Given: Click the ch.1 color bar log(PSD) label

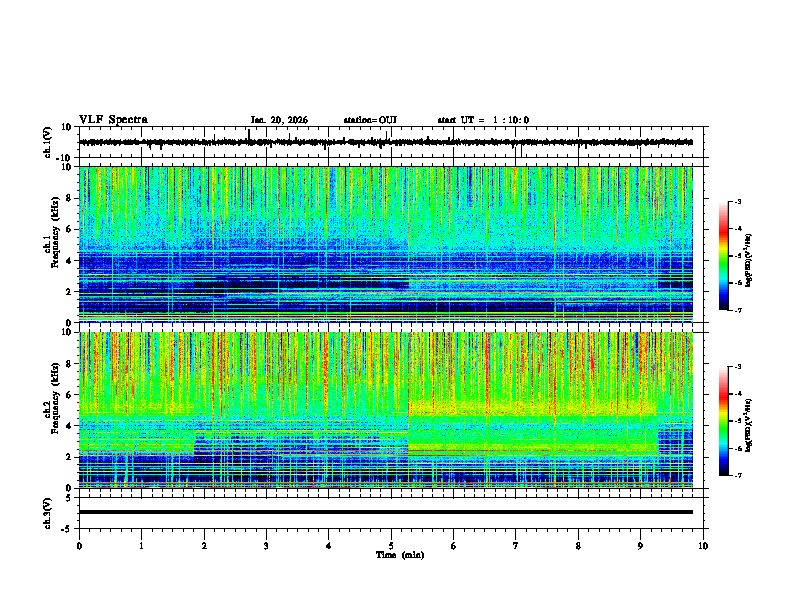Looking at the screenshot, I should pyautogui.click(x=748, y=260).
